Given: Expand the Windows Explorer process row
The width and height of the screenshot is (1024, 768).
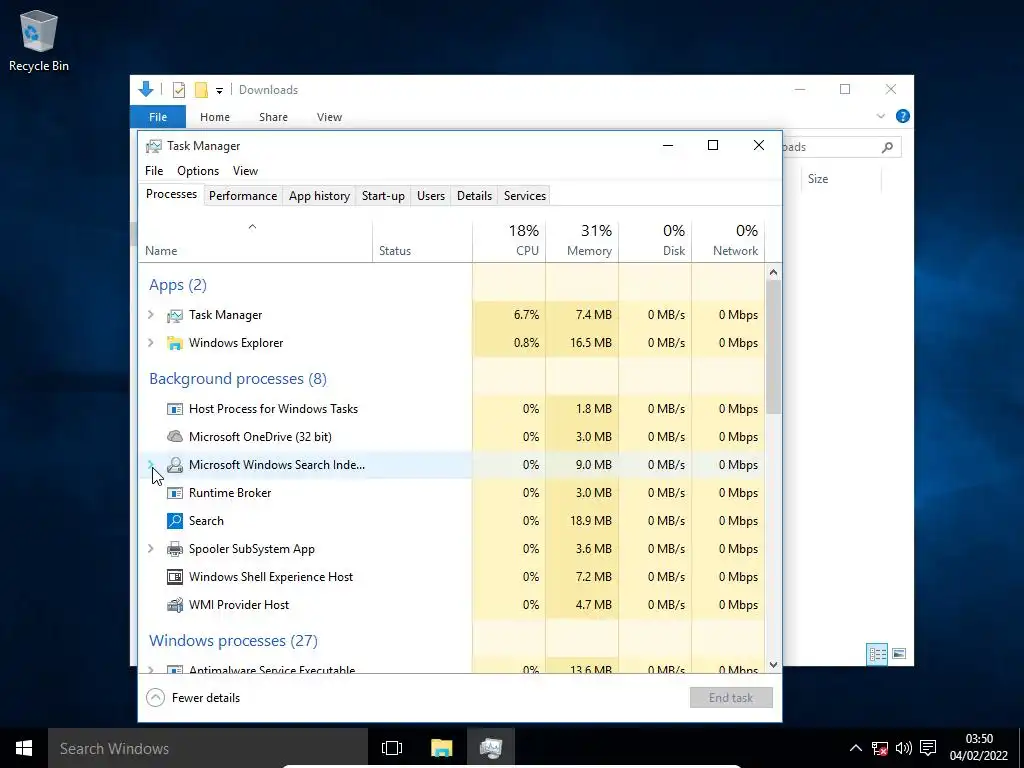Looking at the screenshot, I should click(x=151, y=343).
